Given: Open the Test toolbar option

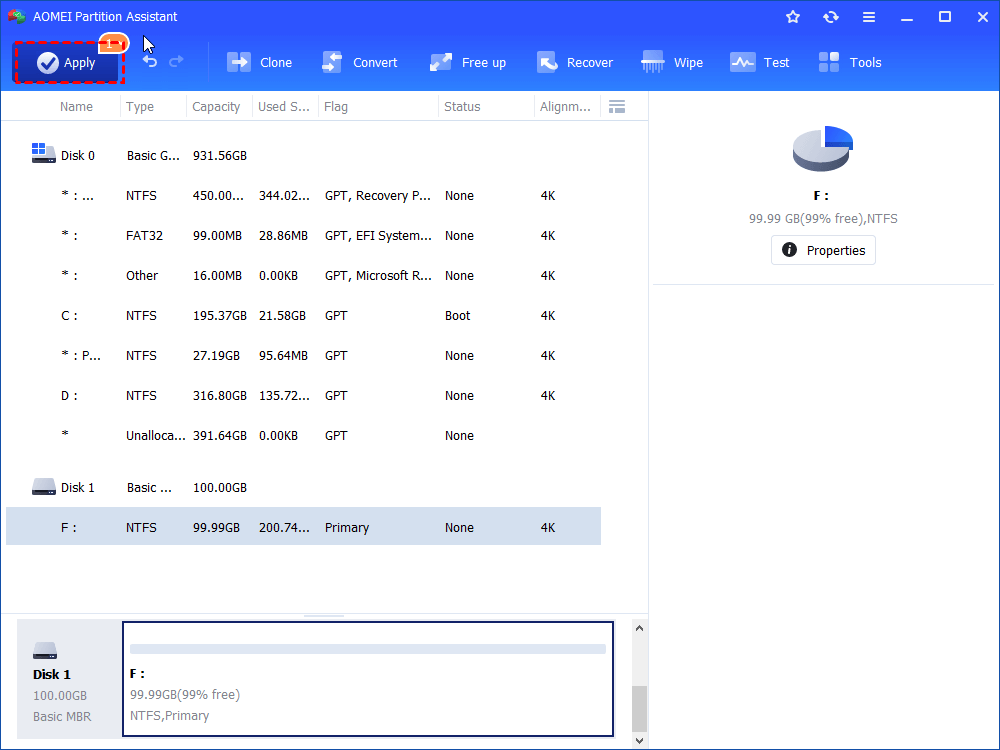Looking at the screenshot, I should [760, 63].
